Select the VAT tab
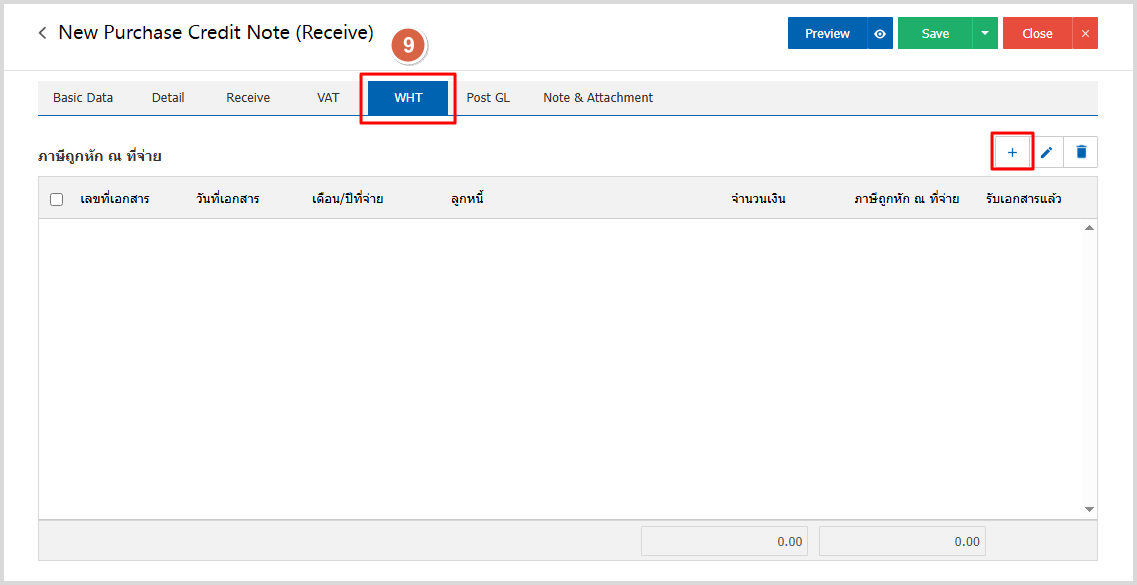 328,98
